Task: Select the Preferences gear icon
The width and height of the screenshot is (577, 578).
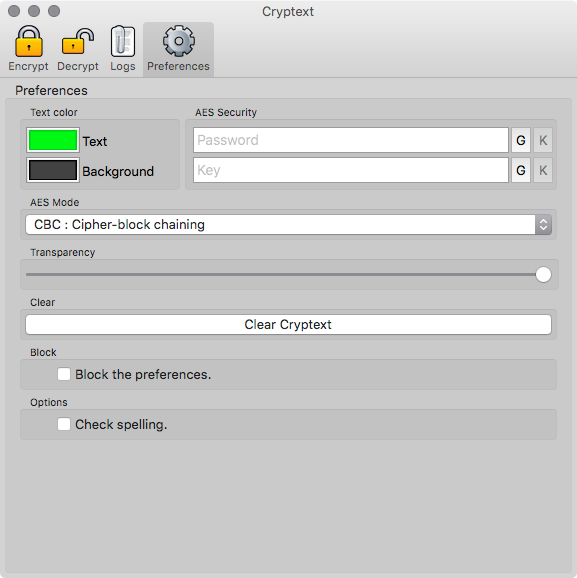Action: [179, 41]
